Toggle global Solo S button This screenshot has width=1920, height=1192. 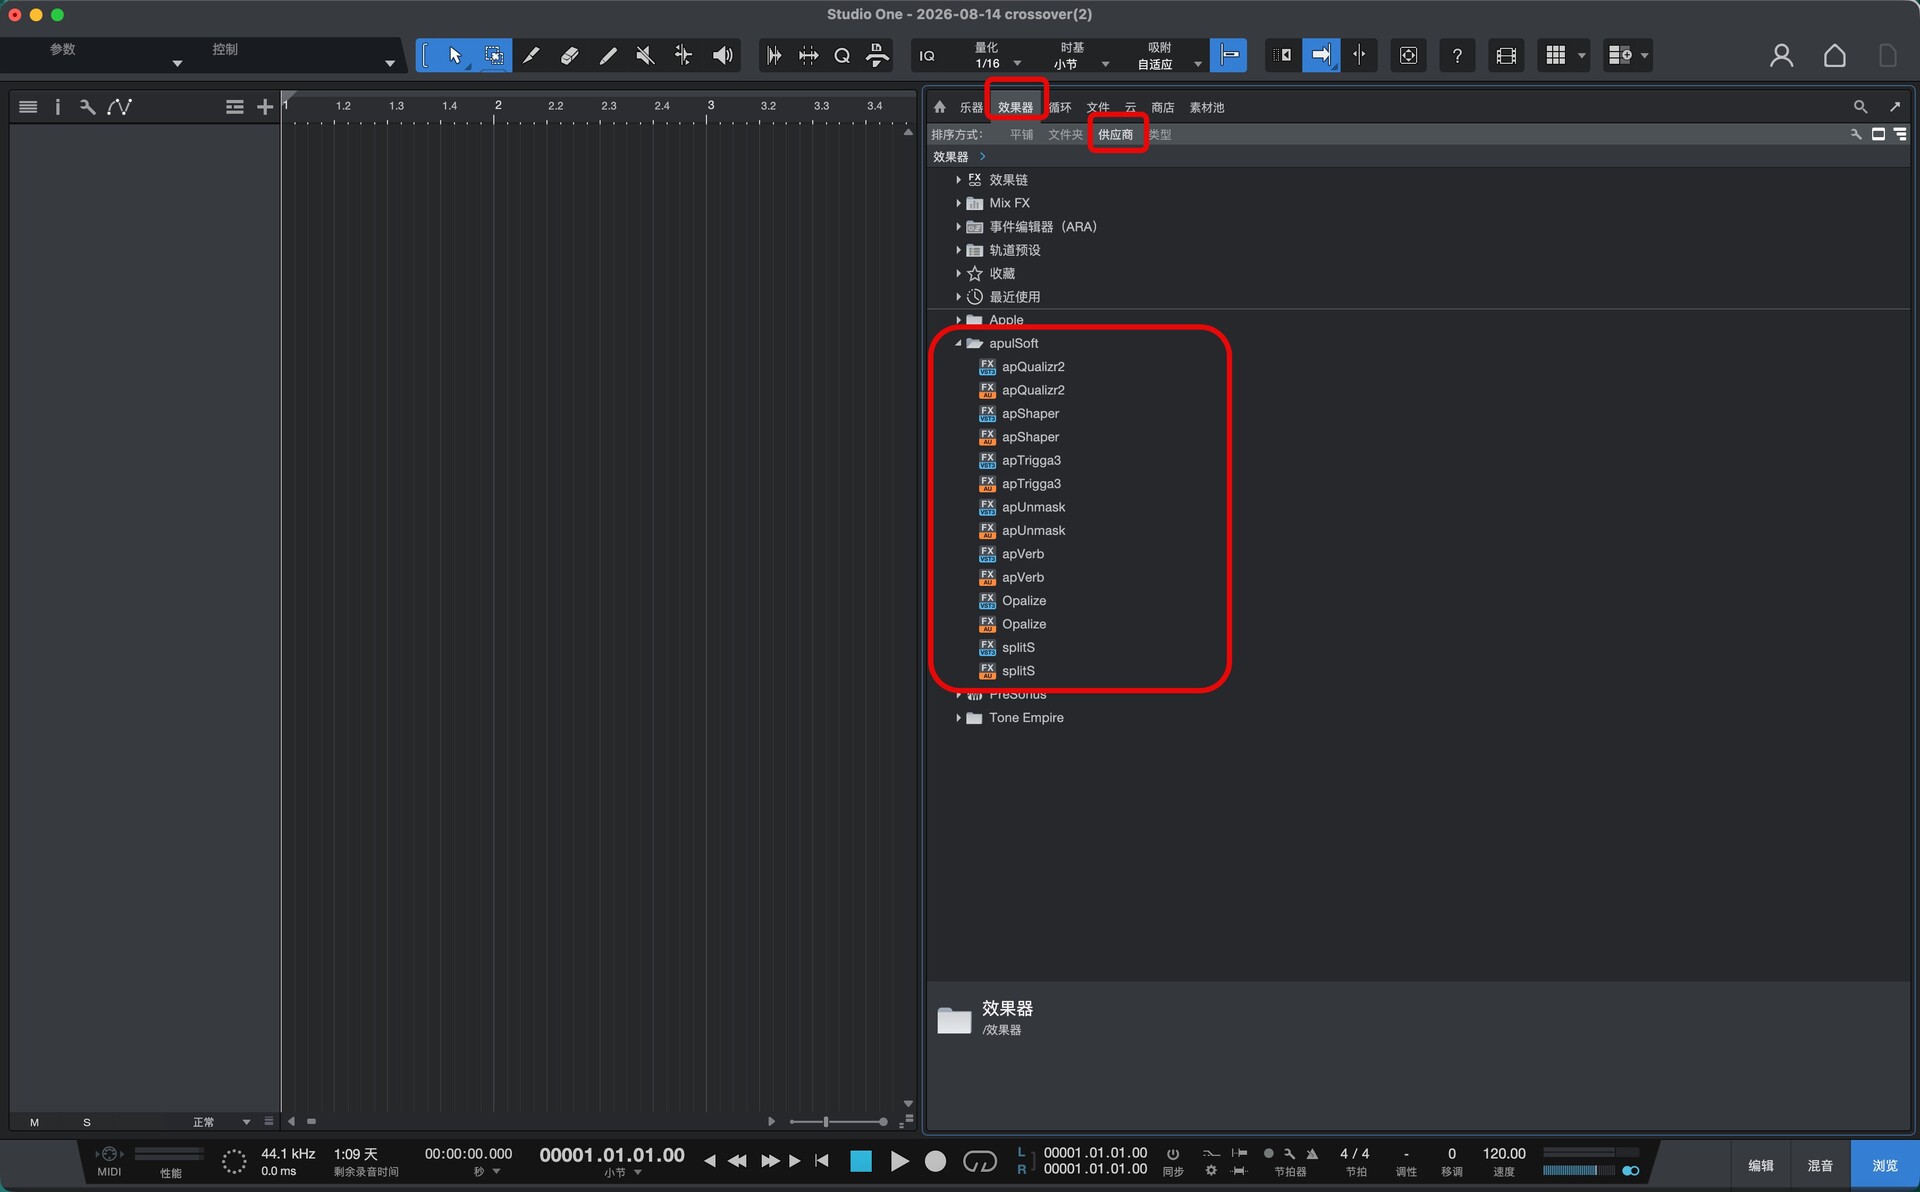(87, 1123)
